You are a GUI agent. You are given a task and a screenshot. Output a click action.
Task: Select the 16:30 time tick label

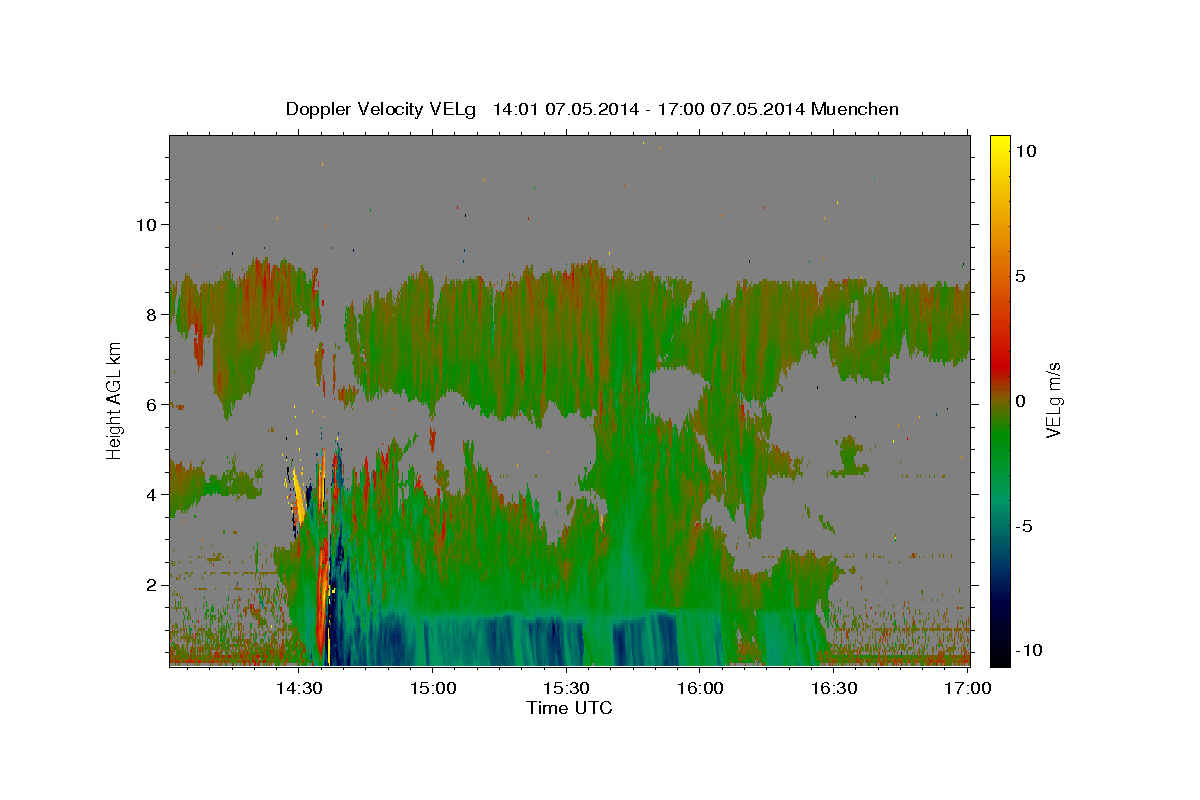click(x=834, y=688)
